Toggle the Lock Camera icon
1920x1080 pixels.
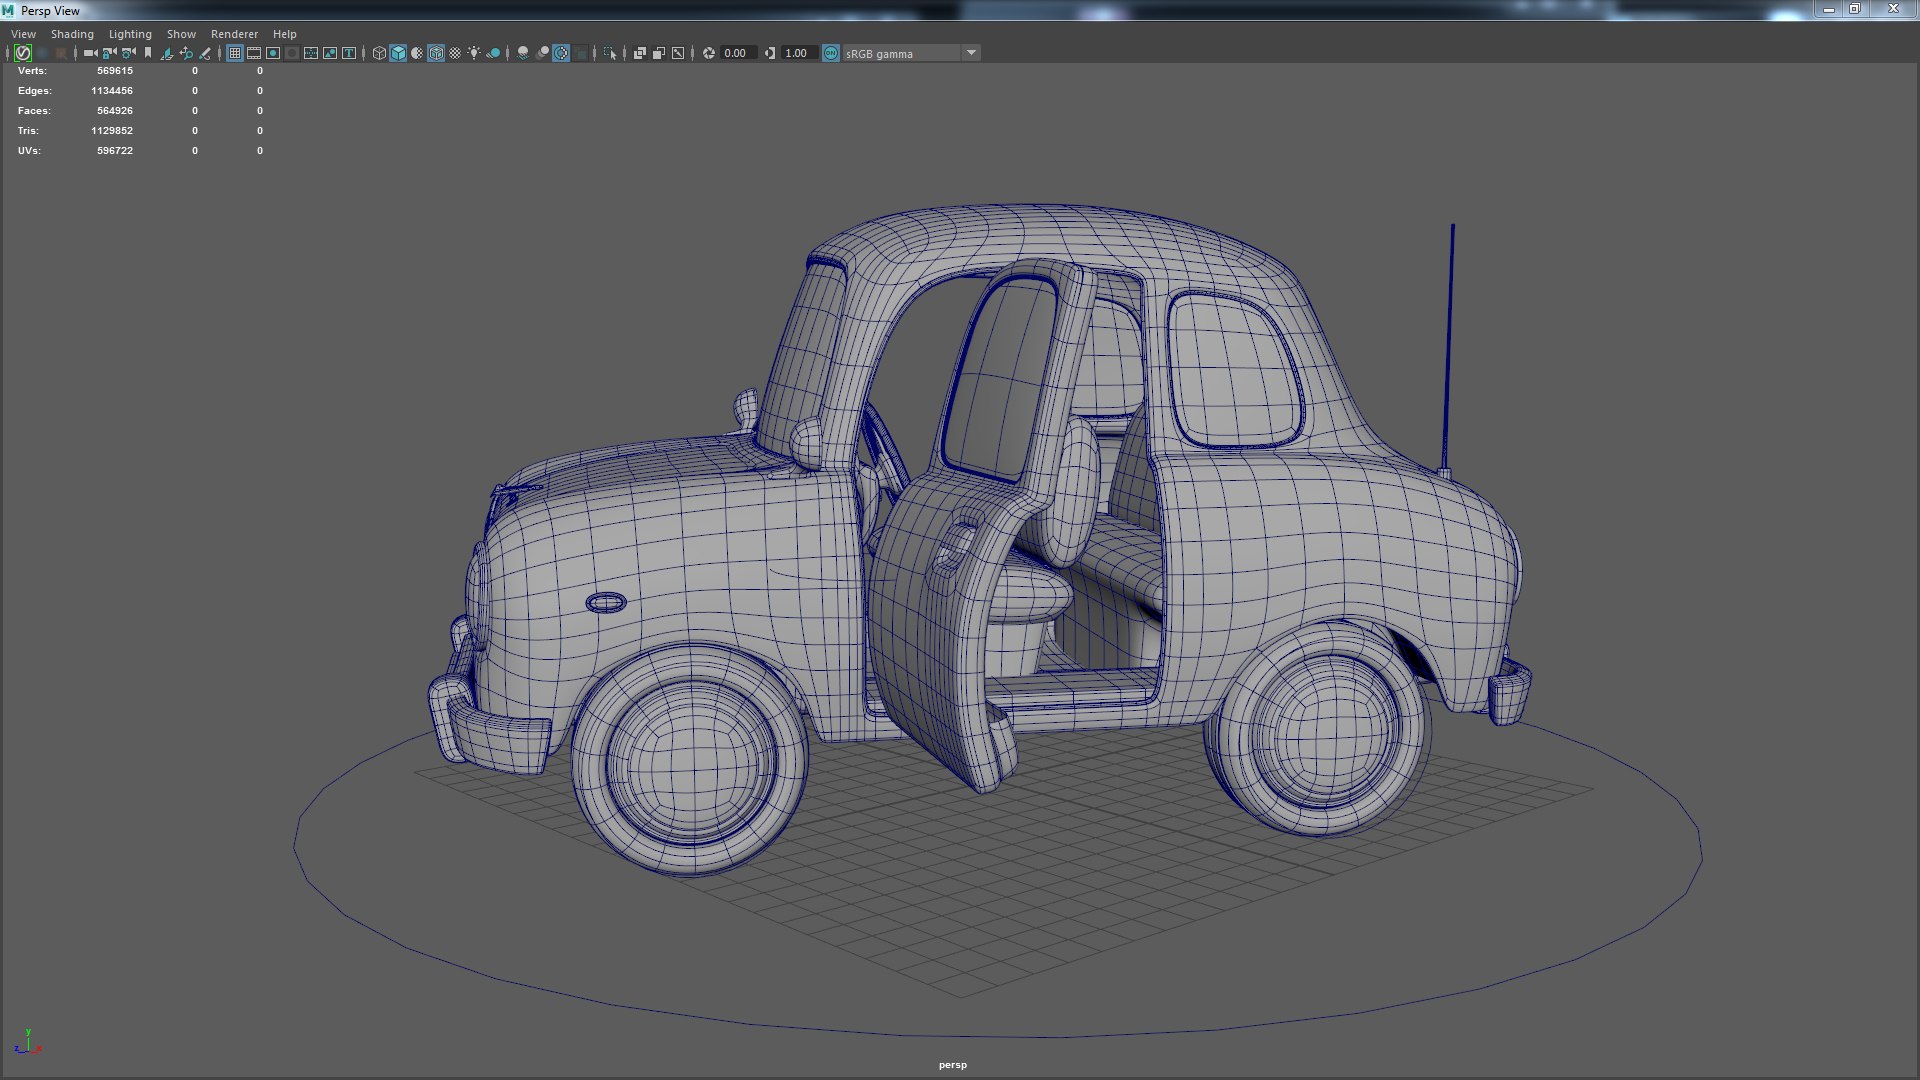tap(109, 53)
